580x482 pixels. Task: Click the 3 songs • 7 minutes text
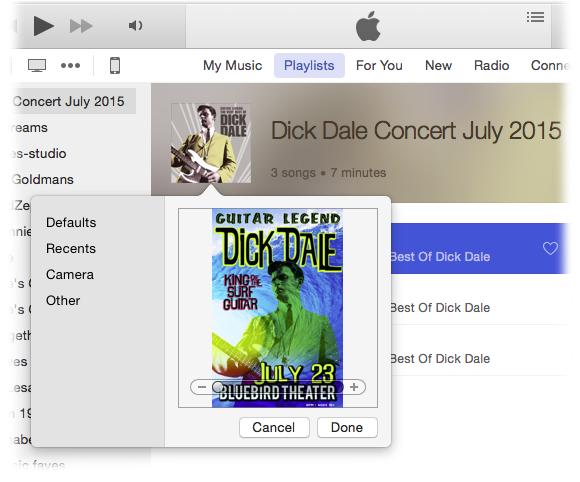click(x=328, y=173)
